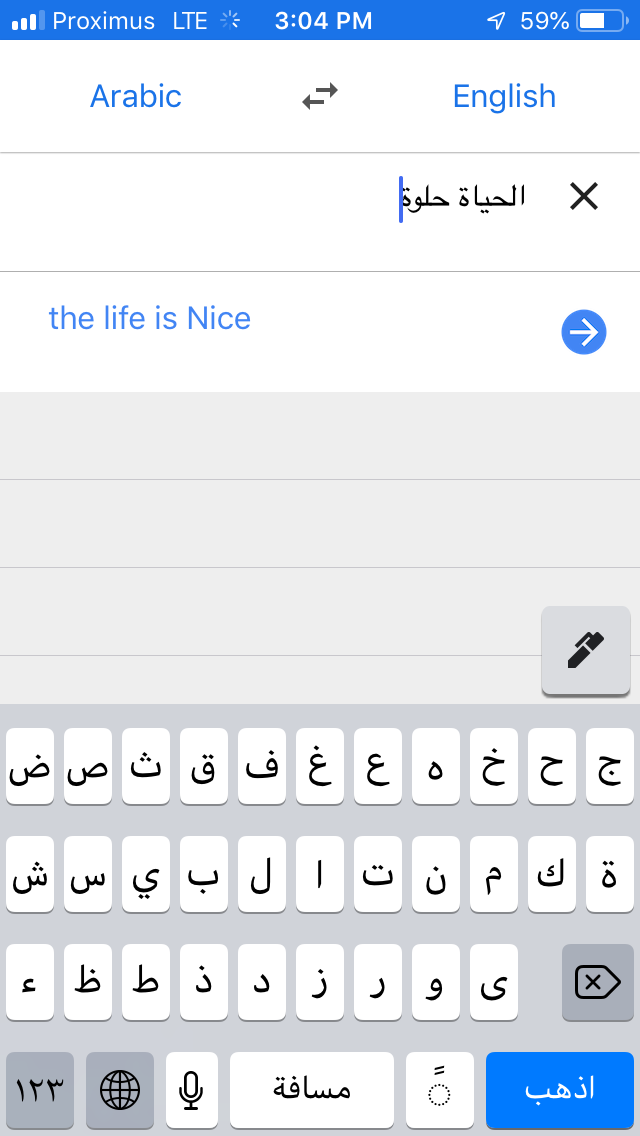Choose Arabic as source language
This screenshot has height=1136, width=640.
tap(136, 96)
